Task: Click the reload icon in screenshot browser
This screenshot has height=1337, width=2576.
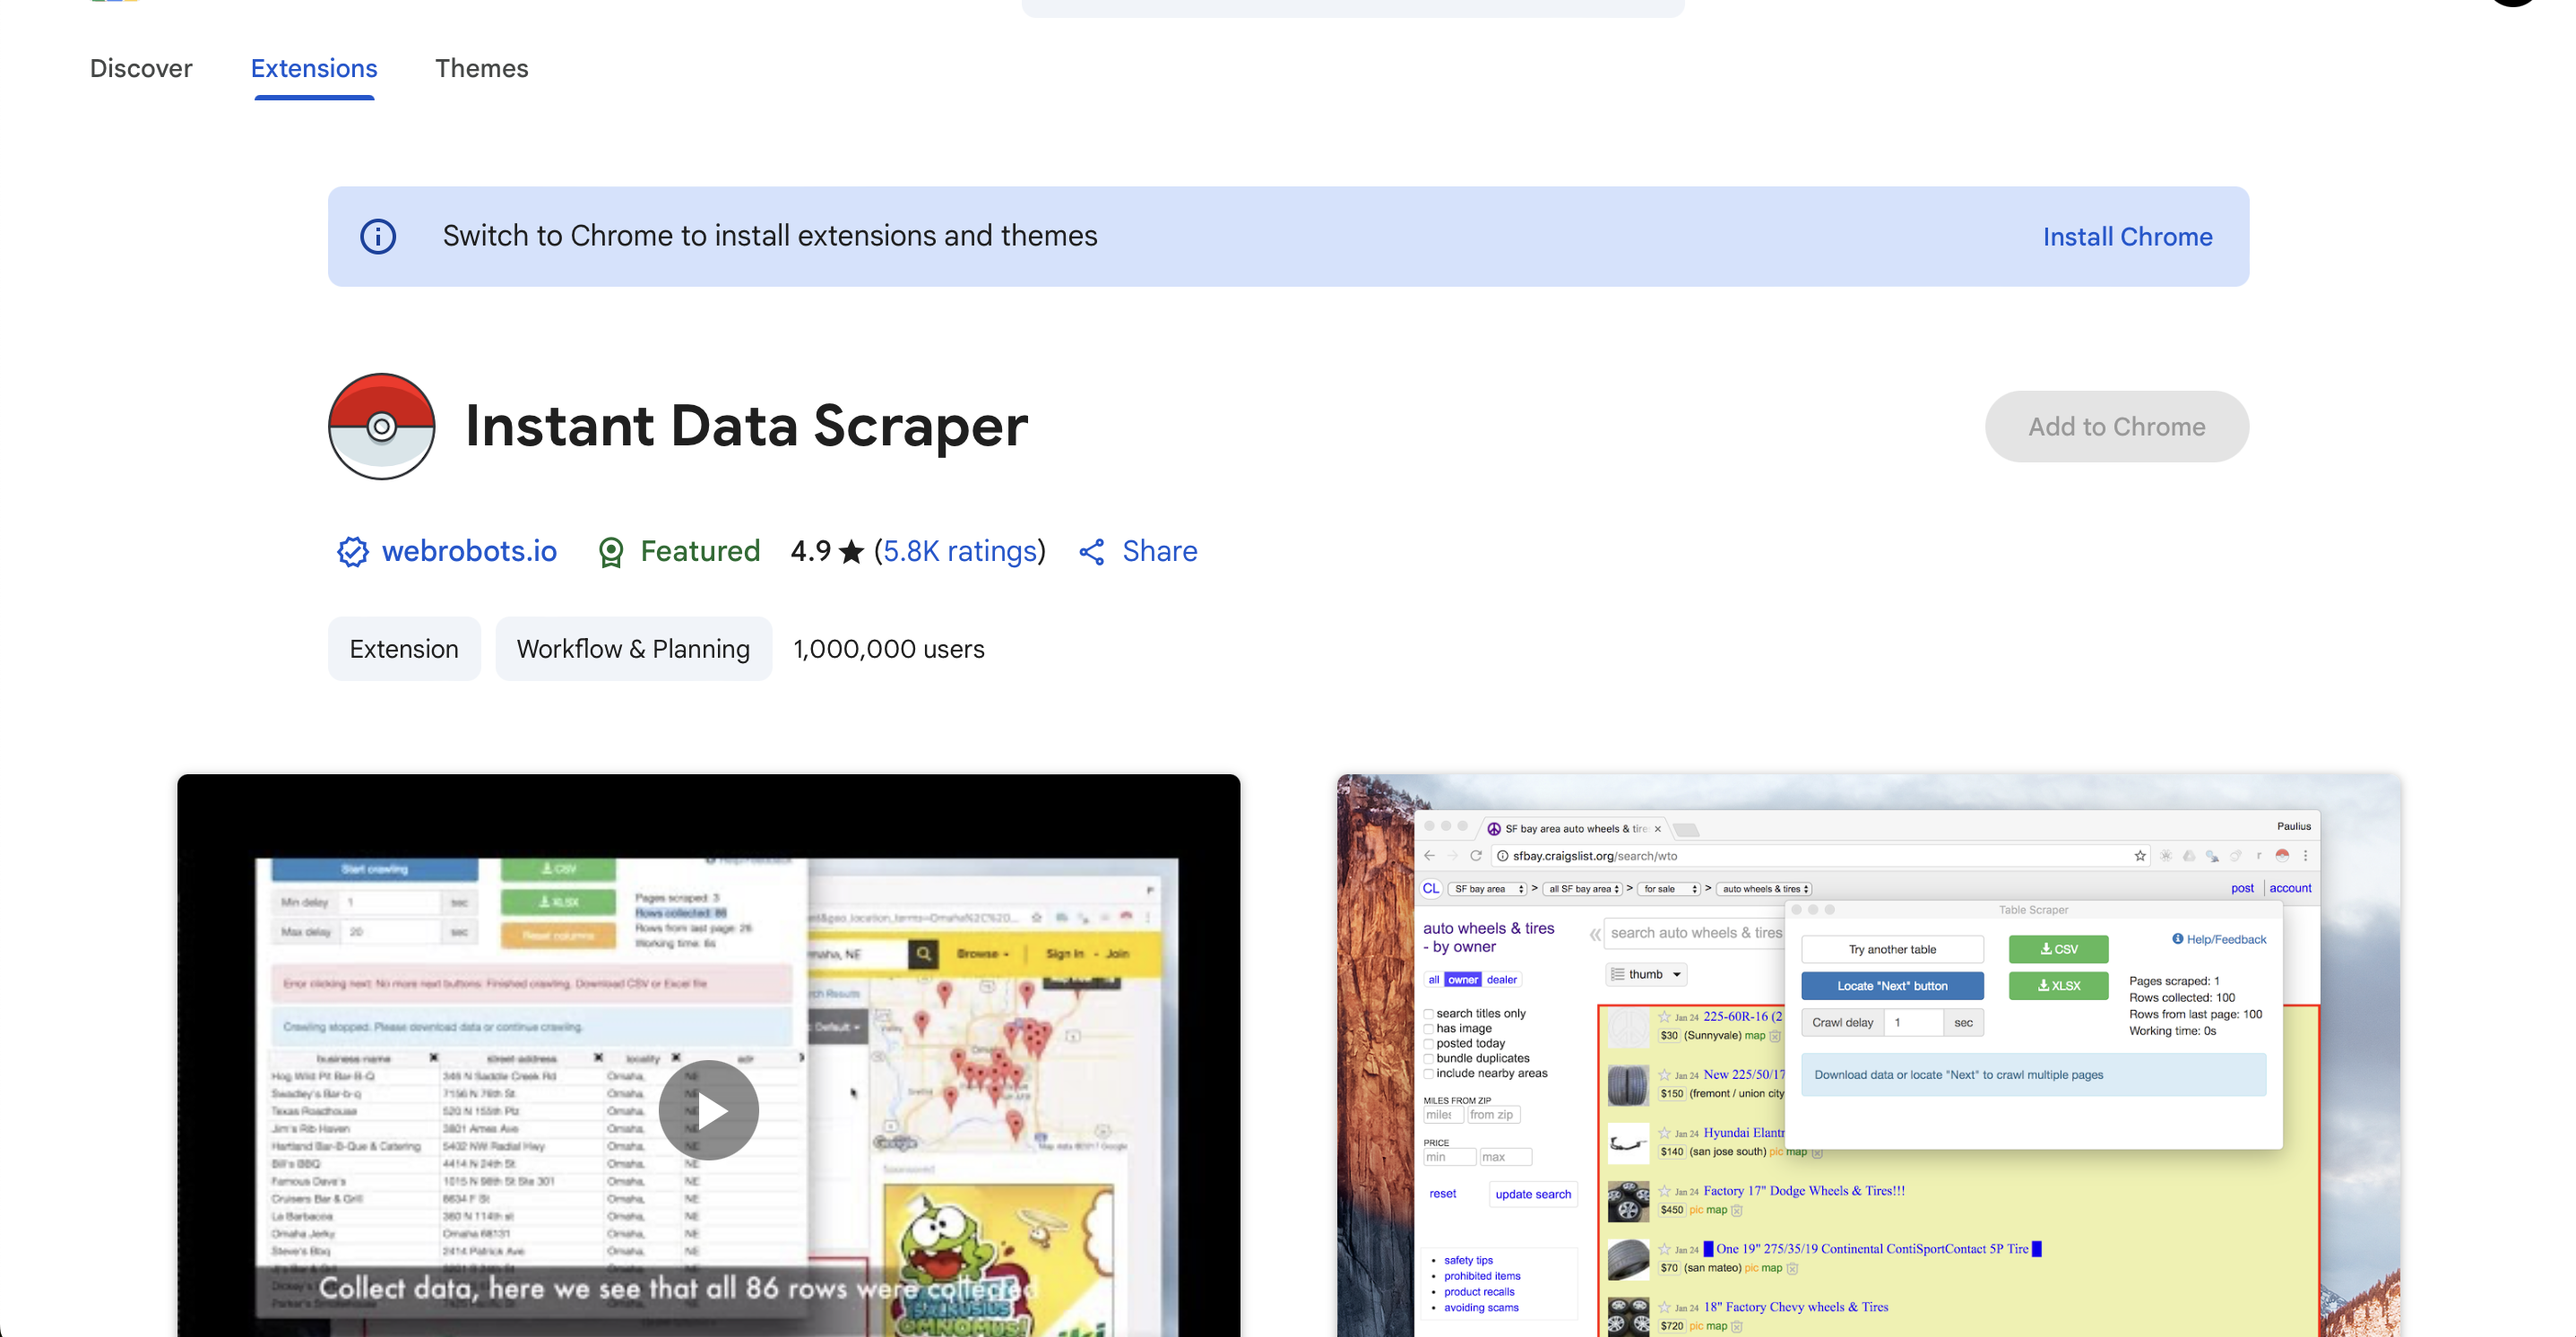Action: click(1475, 856)
